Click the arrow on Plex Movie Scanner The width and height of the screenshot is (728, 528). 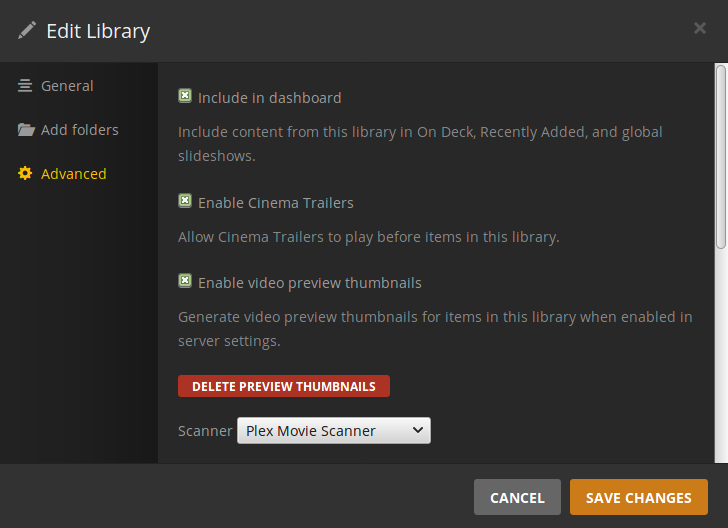(x=417, y=431)
